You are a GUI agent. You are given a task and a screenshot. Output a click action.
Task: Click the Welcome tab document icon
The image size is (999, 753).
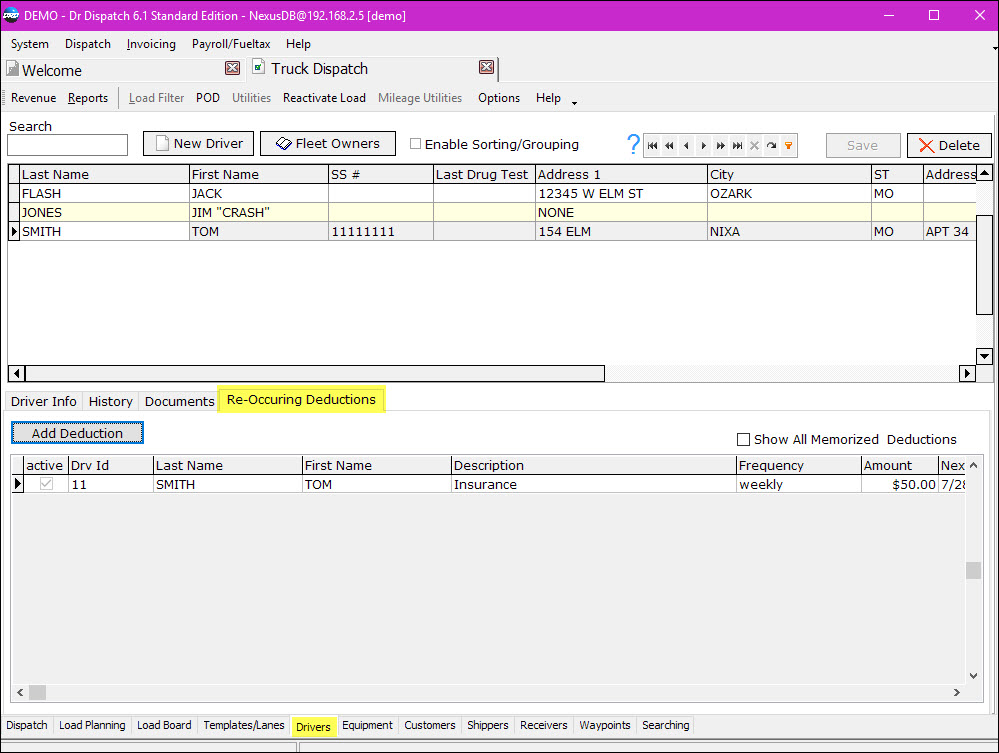coord(12,68)
